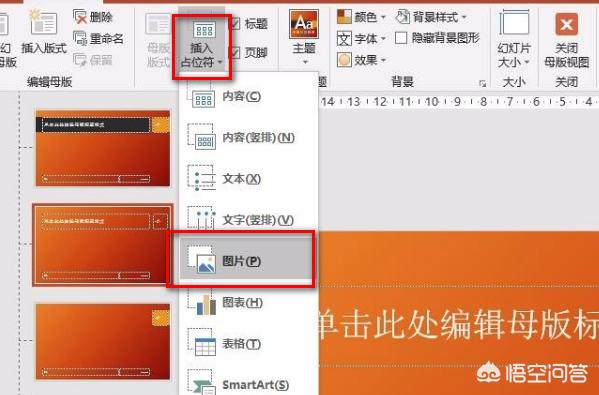Open the Insert Placeholder (插入占位符) menu

(x=201, y=45)
